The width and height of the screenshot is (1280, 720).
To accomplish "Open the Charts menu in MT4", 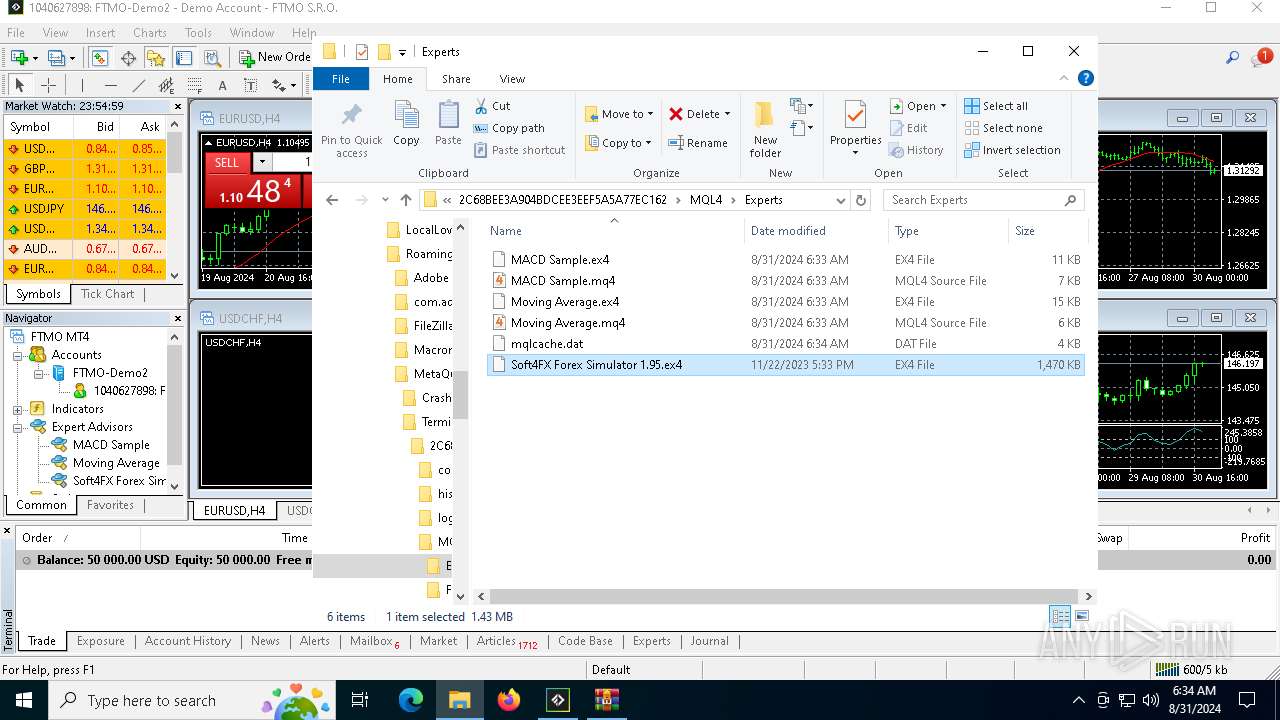I will 150,33.
